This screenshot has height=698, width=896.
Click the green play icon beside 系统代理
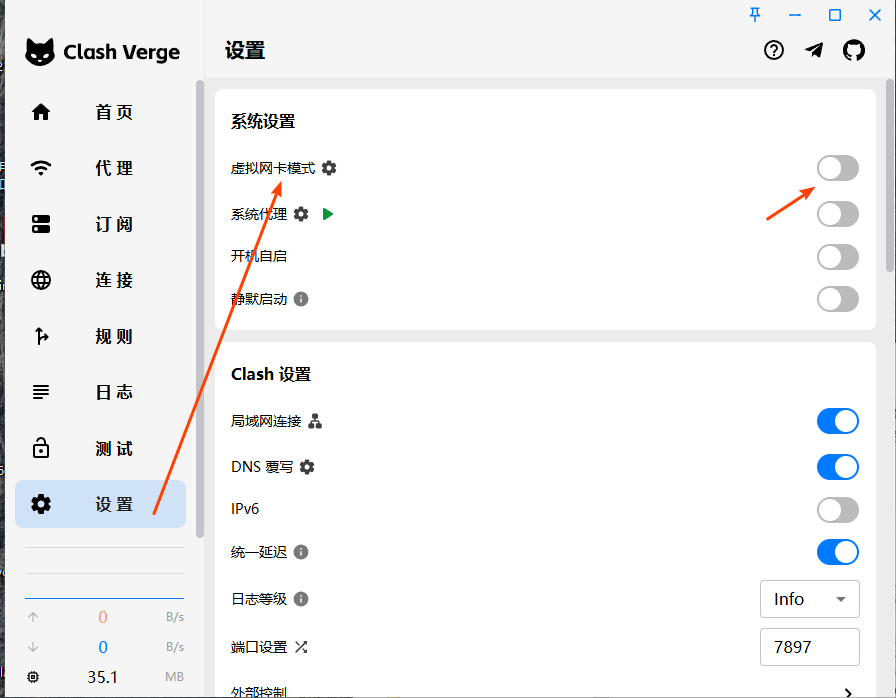tap(327, 214)
